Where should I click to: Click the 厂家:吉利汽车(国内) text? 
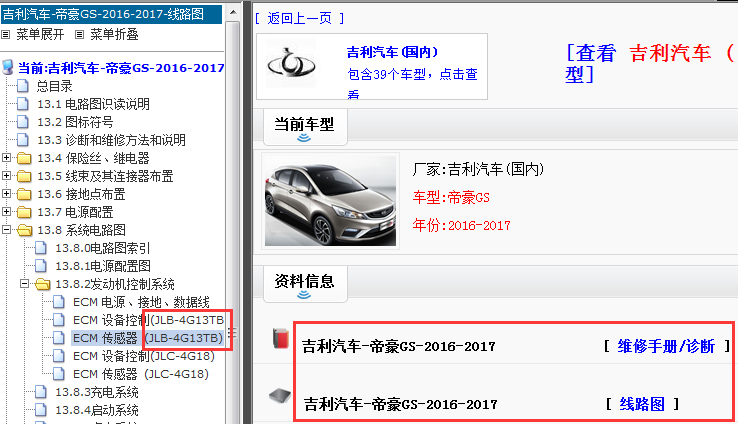(478, 169)
